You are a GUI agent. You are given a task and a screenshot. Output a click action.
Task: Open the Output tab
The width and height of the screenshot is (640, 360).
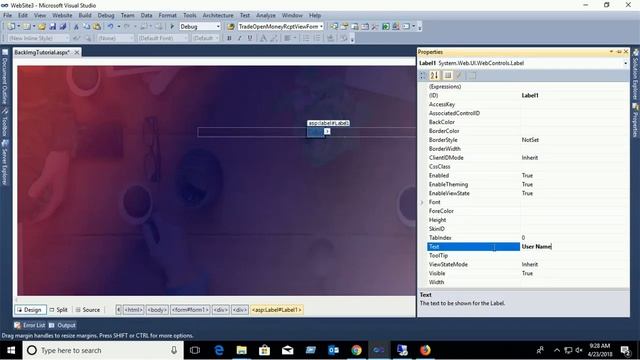[62, 325]
